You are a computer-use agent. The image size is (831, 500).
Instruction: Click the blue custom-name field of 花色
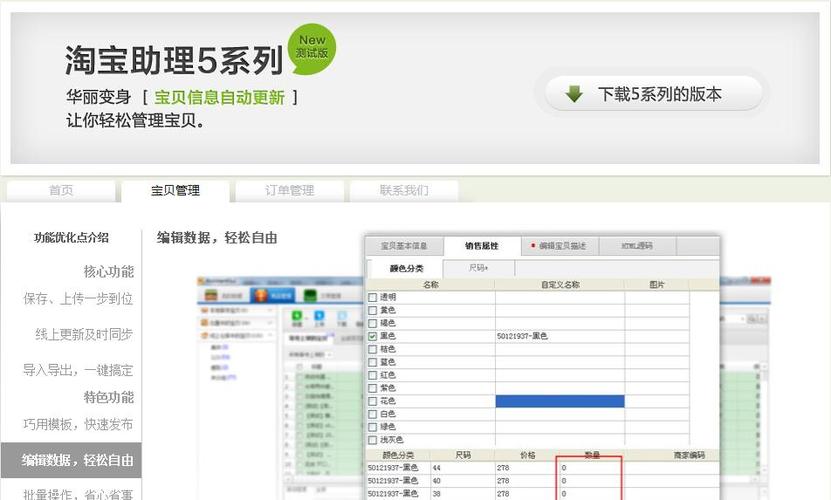click(560, 401)
